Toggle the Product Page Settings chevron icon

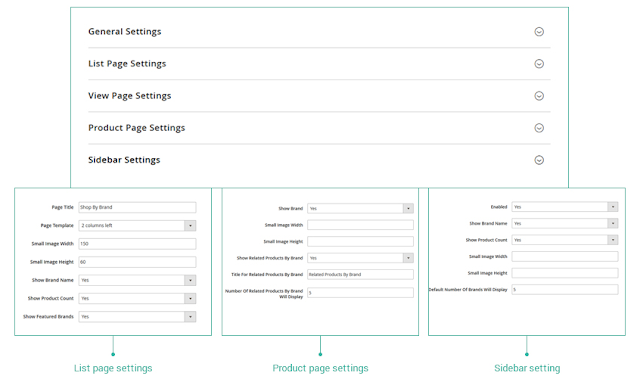pyautogui.click(x=539, y=128)
